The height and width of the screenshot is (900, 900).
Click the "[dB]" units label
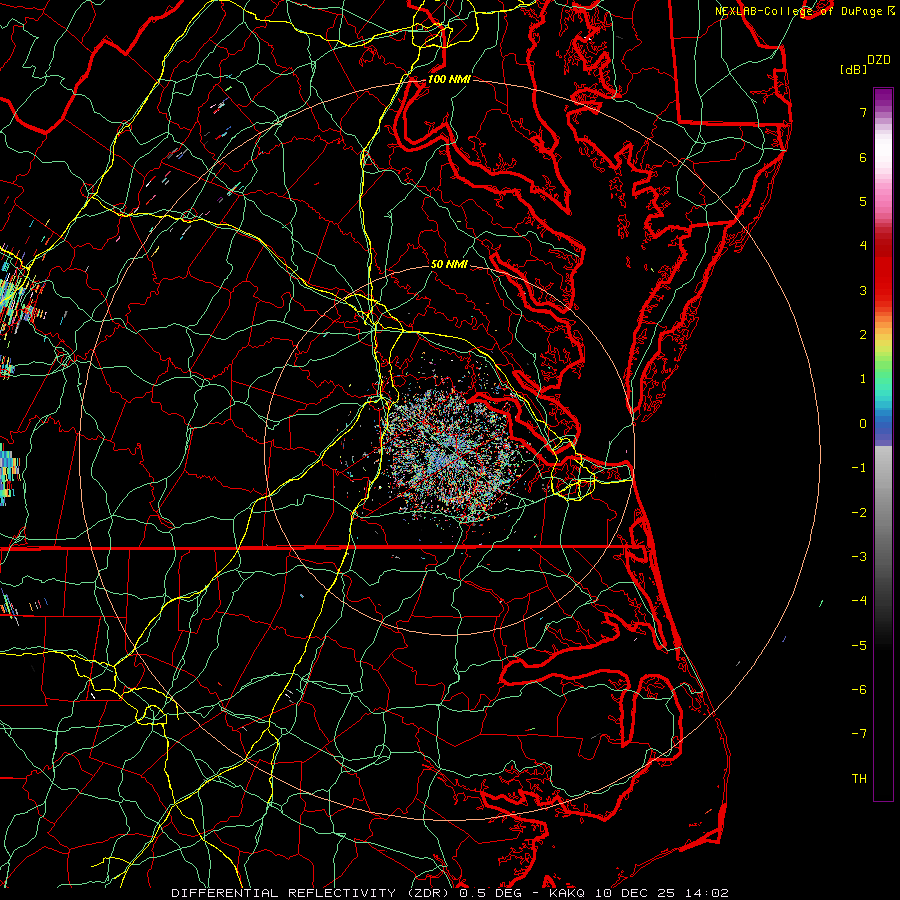pos(853,69)
